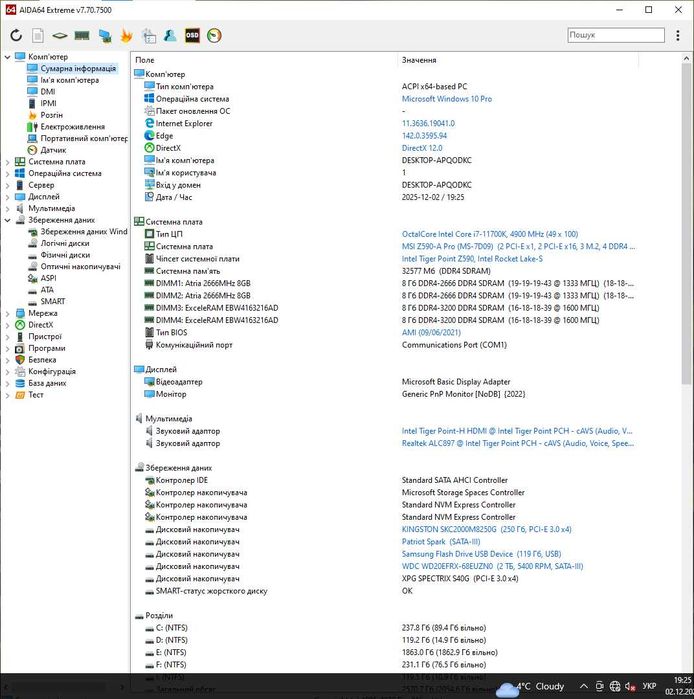Image resolution: width=694 pixels, height=699 pixels.
Task: Open the SMART tree item
Action: 53,301
